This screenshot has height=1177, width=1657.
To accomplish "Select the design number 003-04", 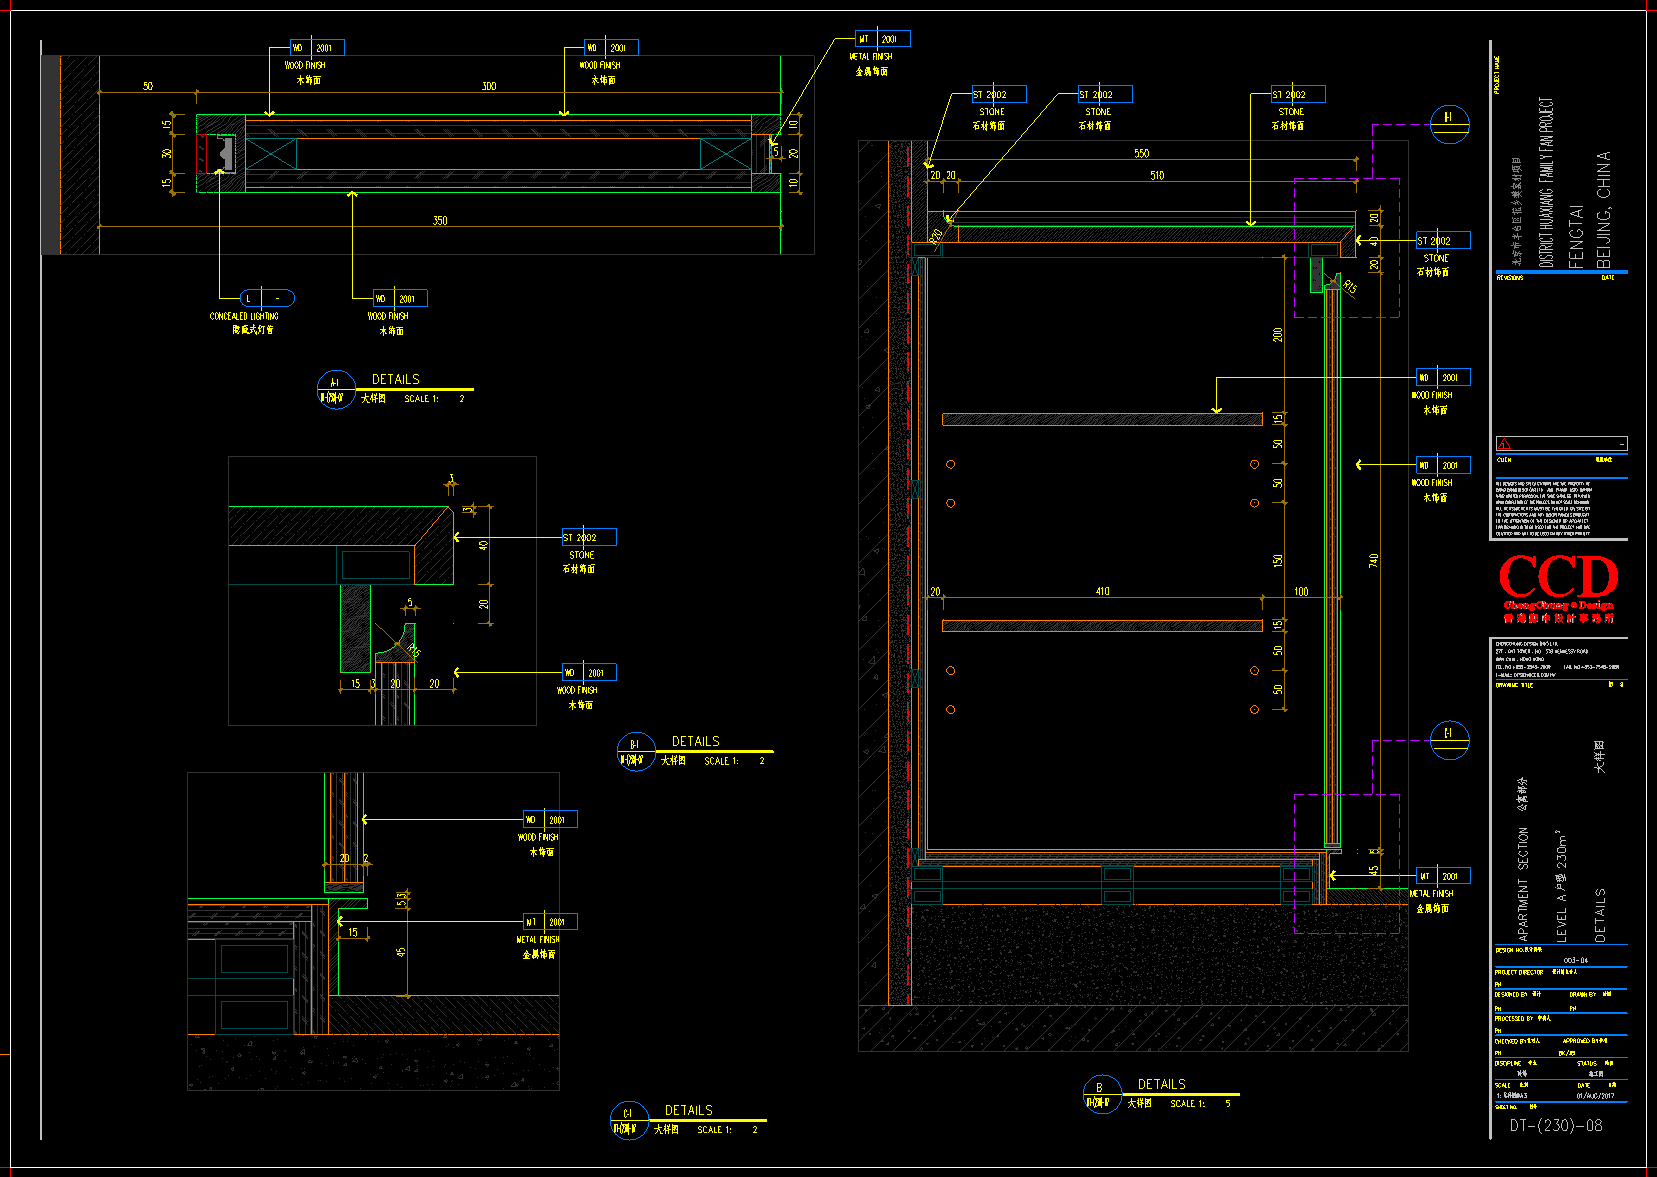I will pyautogui.click(x=1575, y=960).
